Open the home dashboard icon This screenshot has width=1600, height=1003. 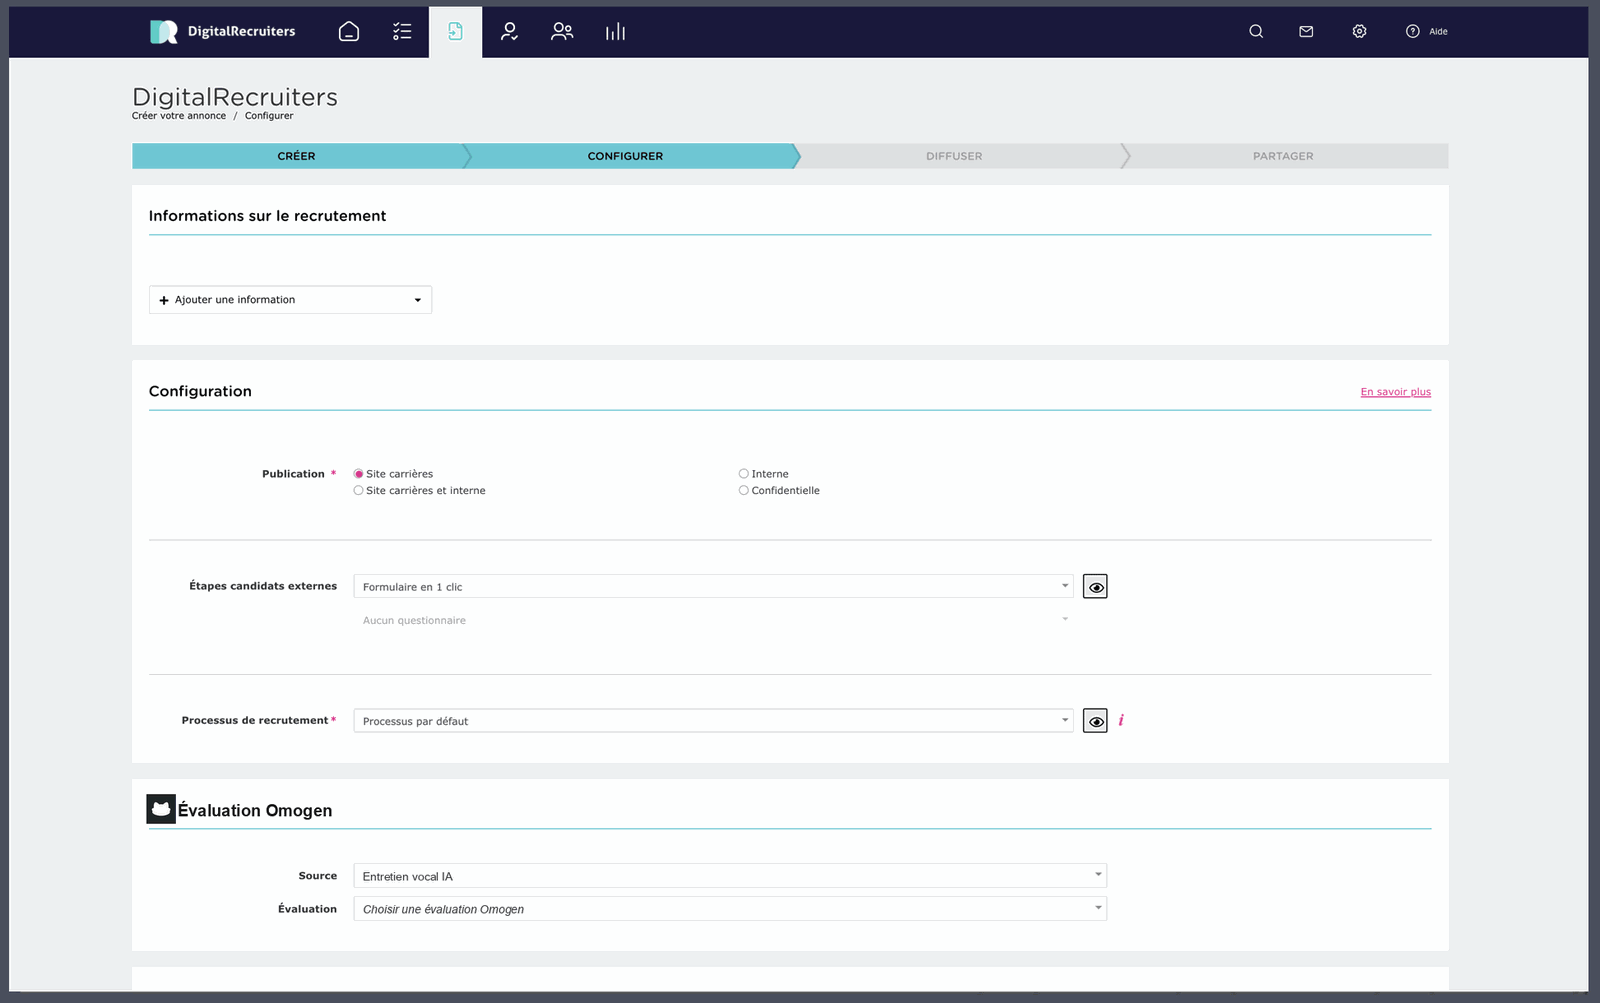(349, 32)
